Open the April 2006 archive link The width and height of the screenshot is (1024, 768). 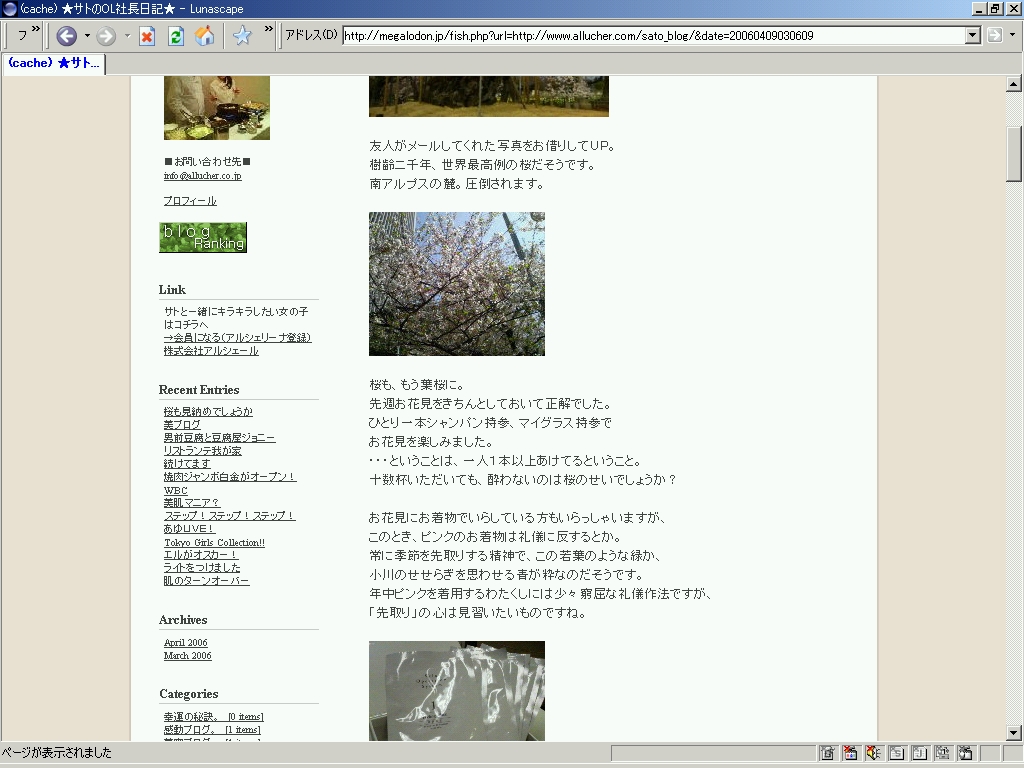186,643
